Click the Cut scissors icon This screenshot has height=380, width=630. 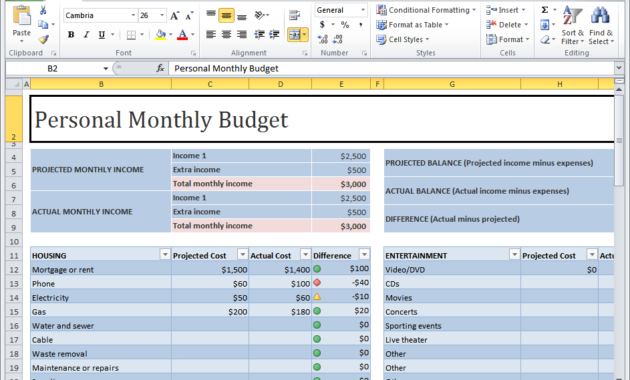[43, 10]
